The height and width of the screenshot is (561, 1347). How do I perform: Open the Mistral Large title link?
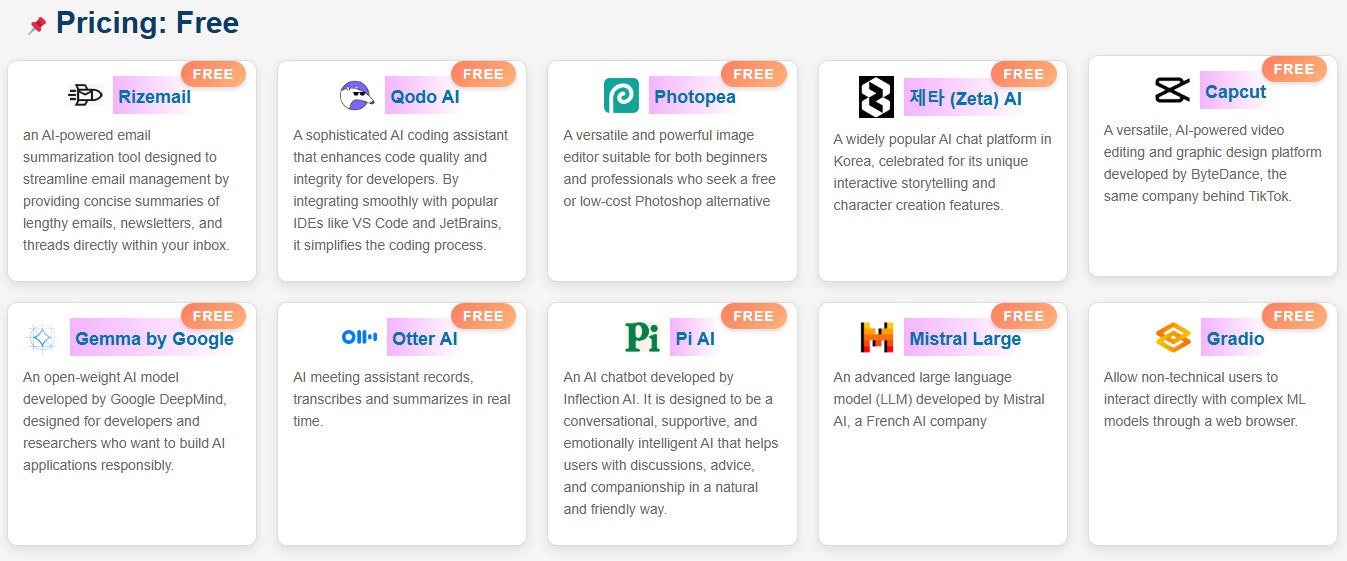coord(965,339)
